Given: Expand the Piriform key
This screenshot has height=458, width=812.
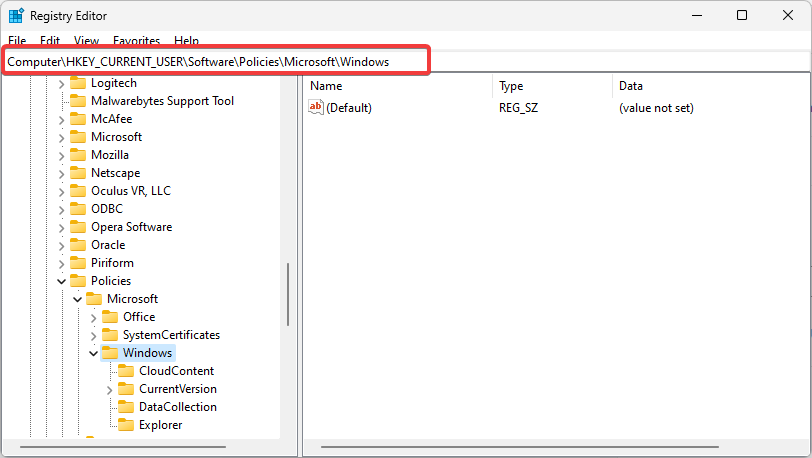Looking at the screenshot, I should point(61,264).
